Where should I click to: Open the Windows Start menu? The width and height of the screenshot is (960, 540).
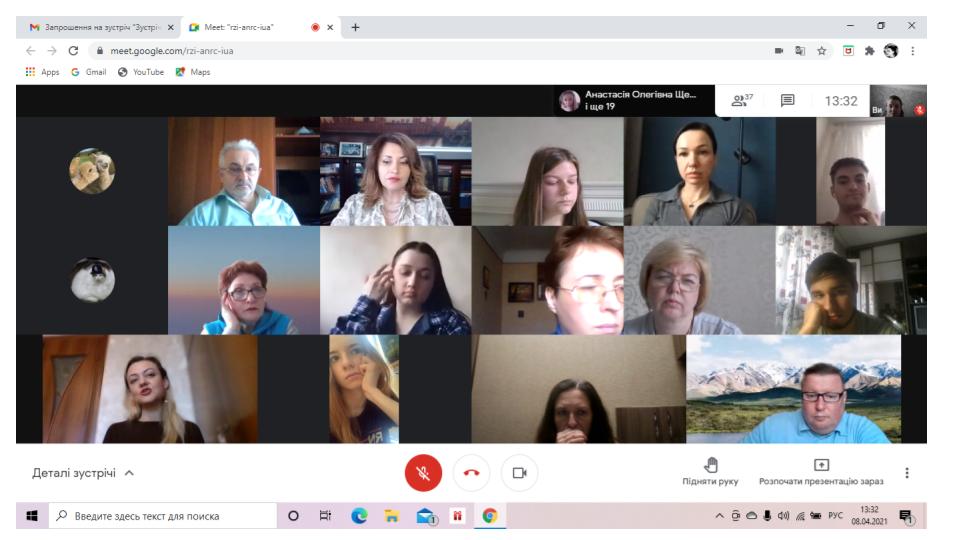coord(32,516)
